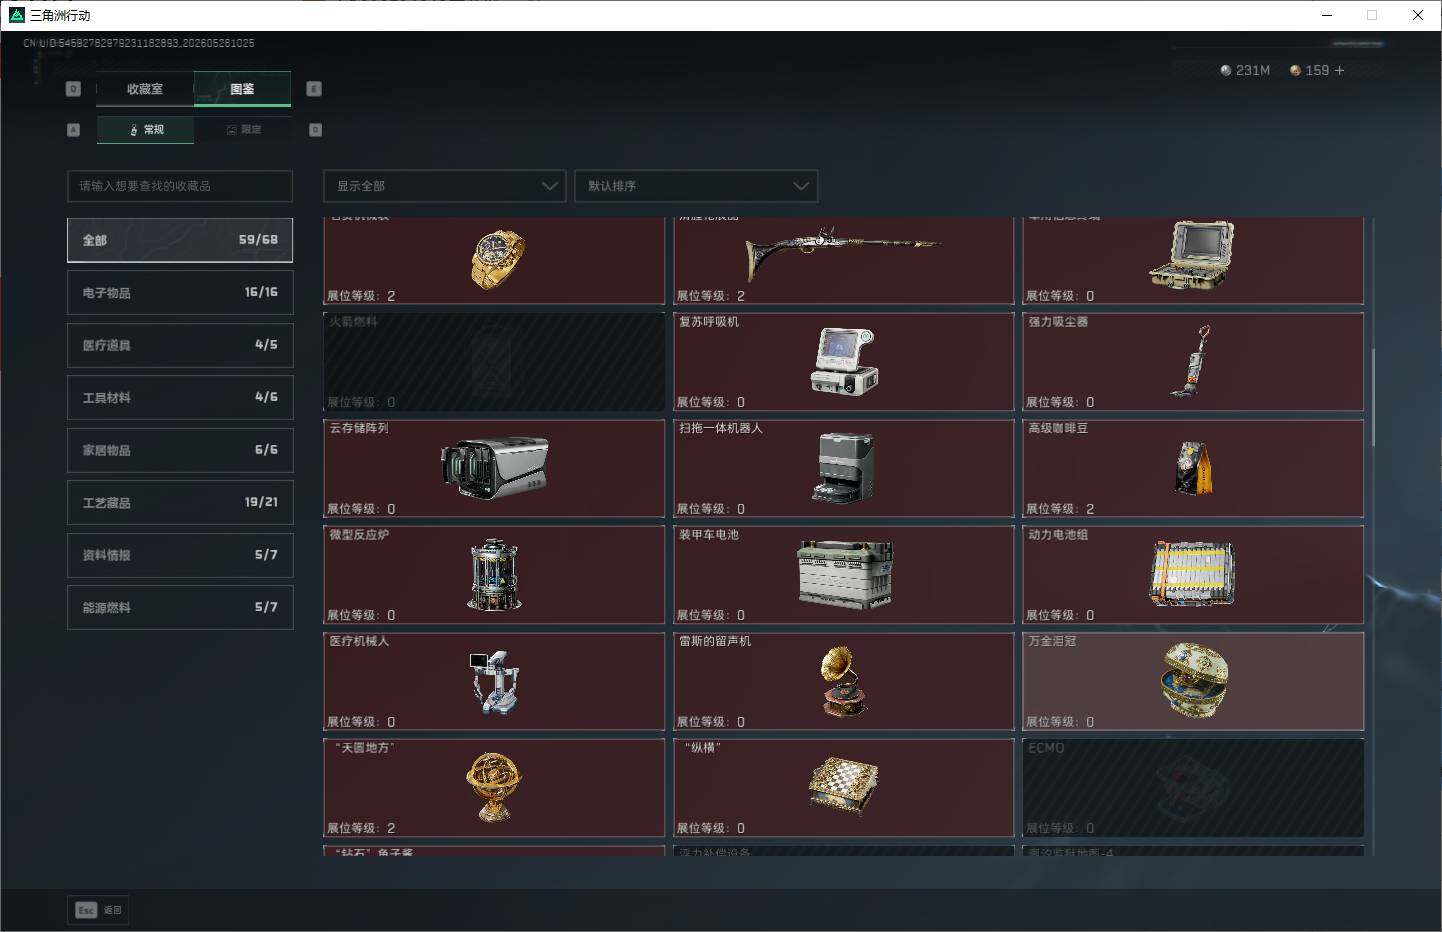
Task: Select the antique flintlock rifle item
Action: click(x=844, y=260)
